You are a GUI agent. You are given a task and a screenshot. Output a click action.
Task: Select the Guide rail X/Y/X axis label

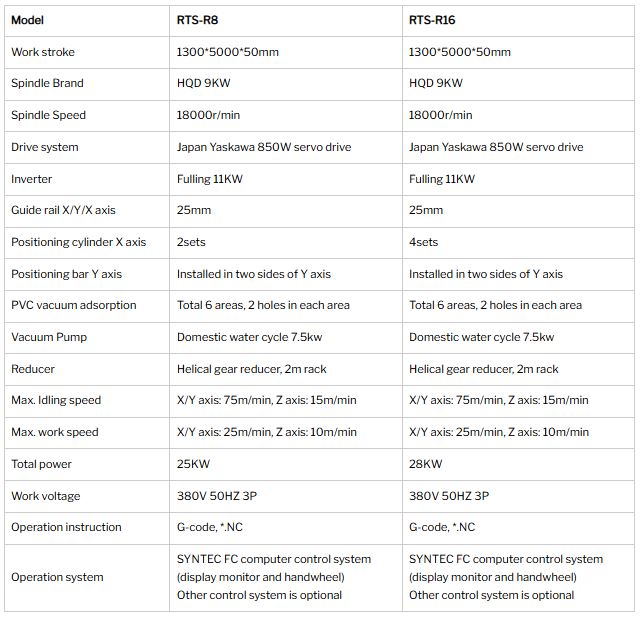tap(63, 210)
